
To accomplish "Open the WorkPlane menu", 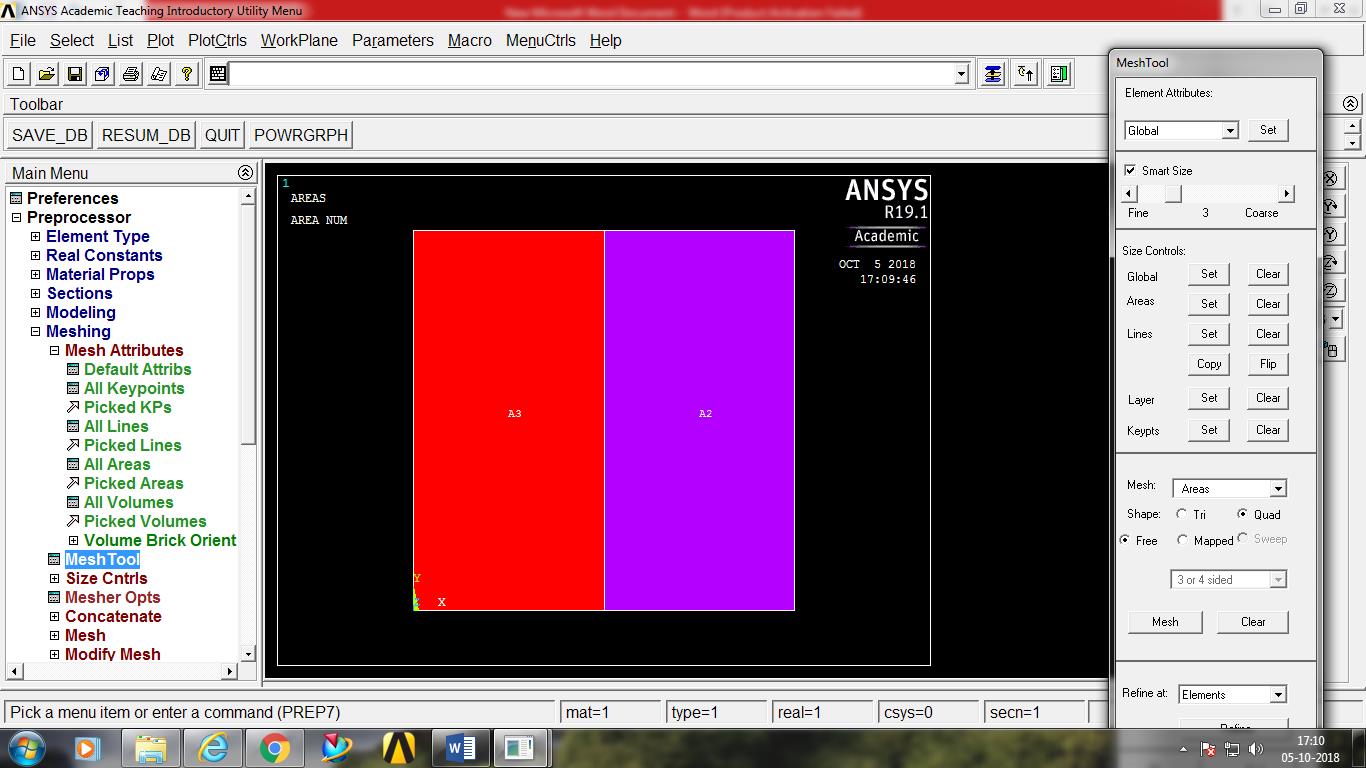I will pyautogui.click(x=299, y=40).
